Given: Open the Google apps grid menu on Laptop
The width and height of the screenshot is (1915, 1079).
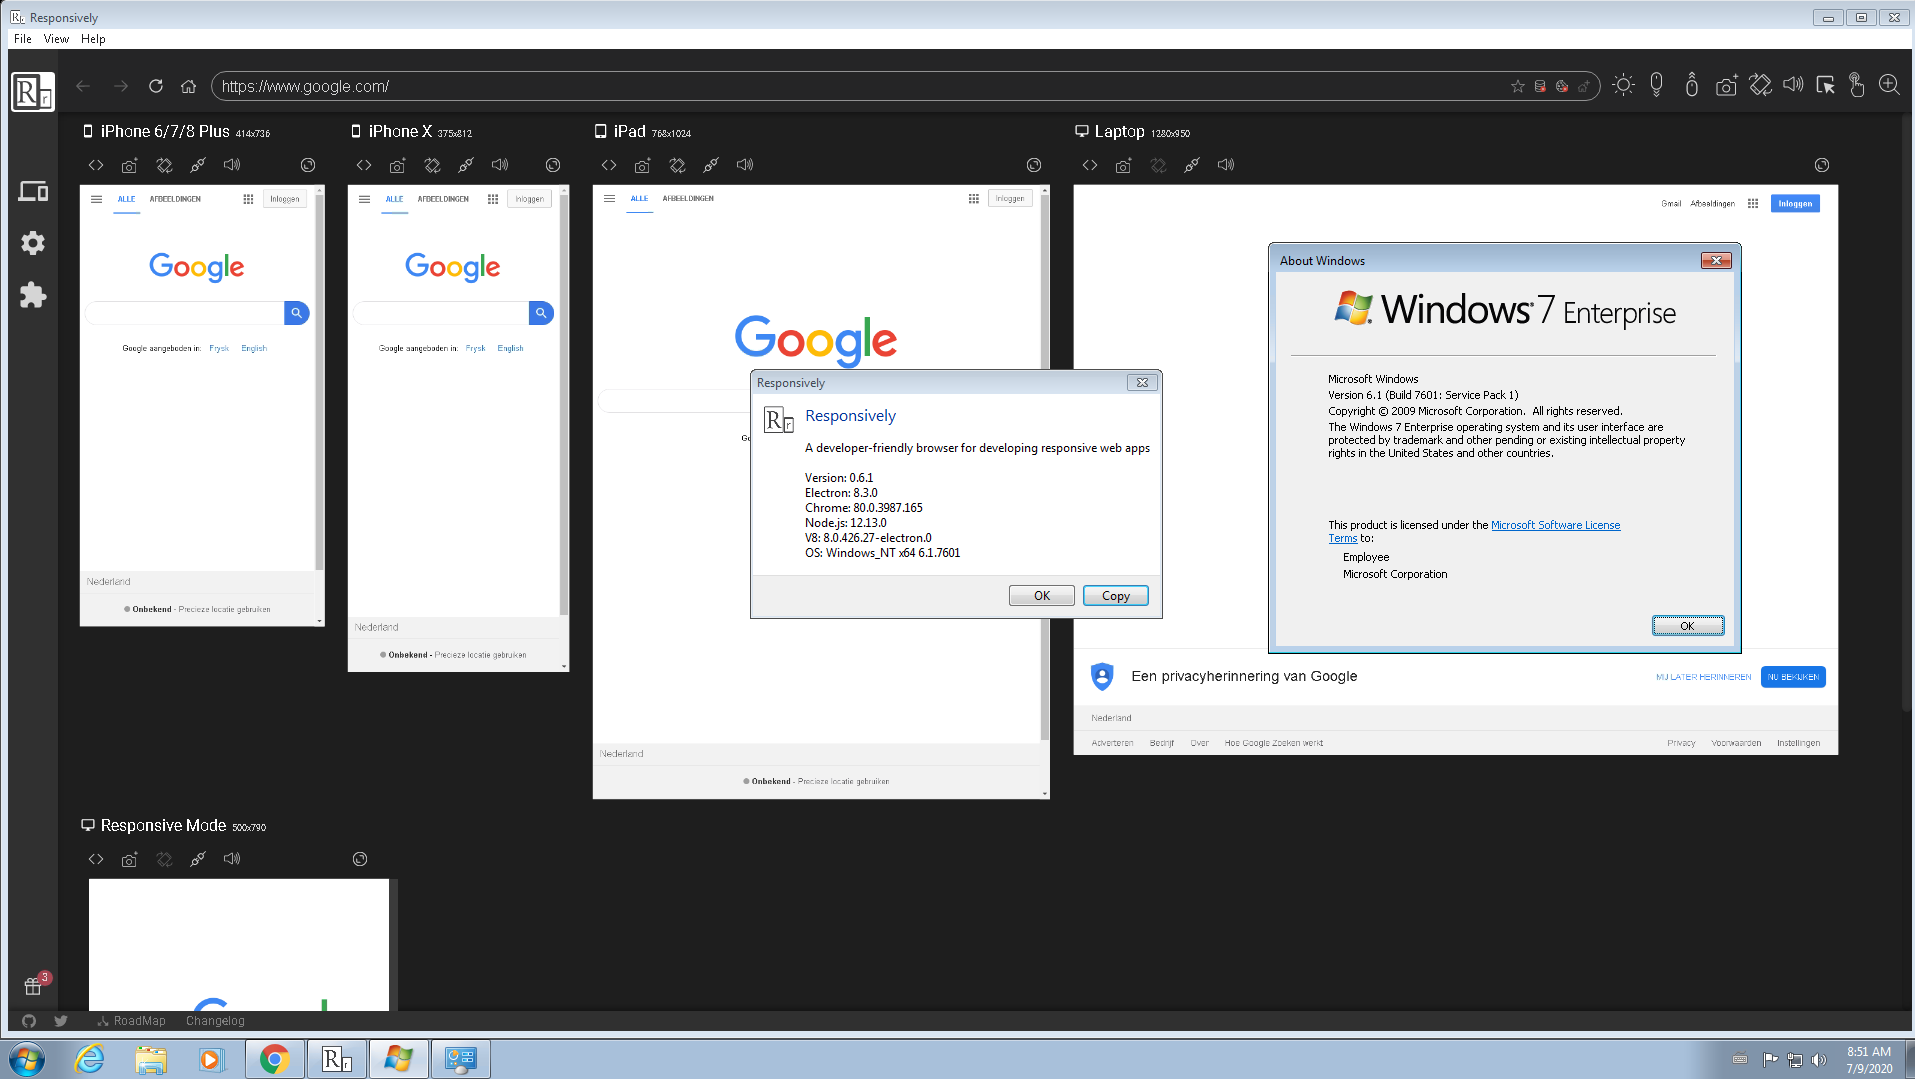Looking at the screenshot, I should click(1753, 203).
